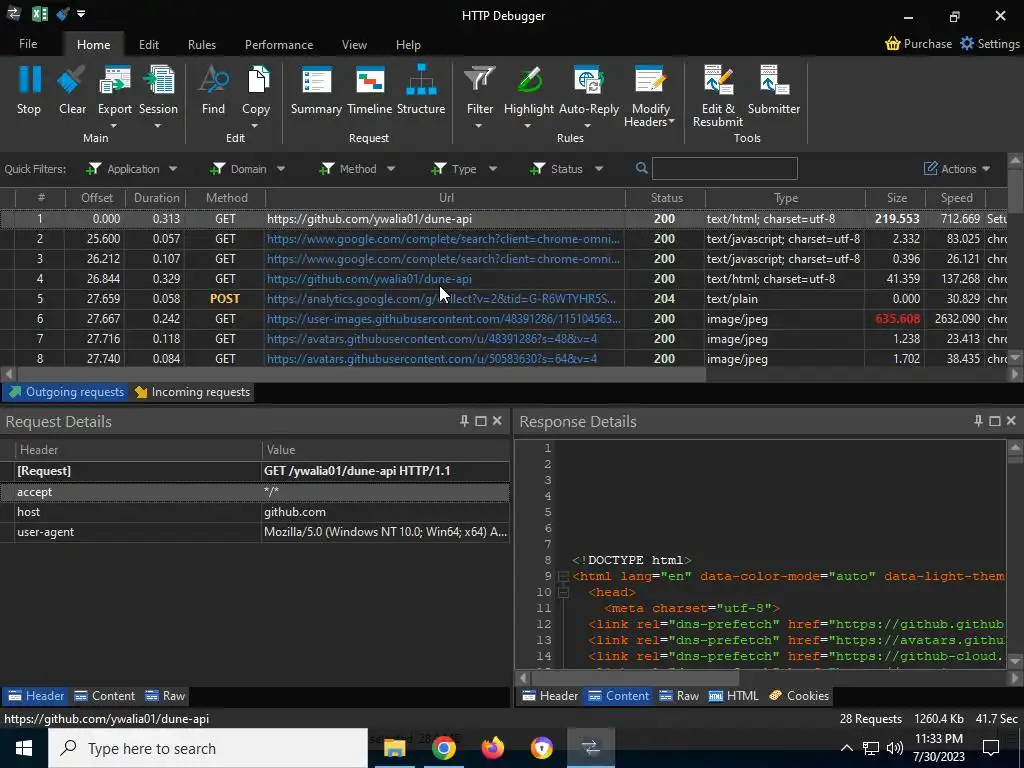Close the Request Details panel
This screenshot has width=1024, height=768.
[497, 421]
